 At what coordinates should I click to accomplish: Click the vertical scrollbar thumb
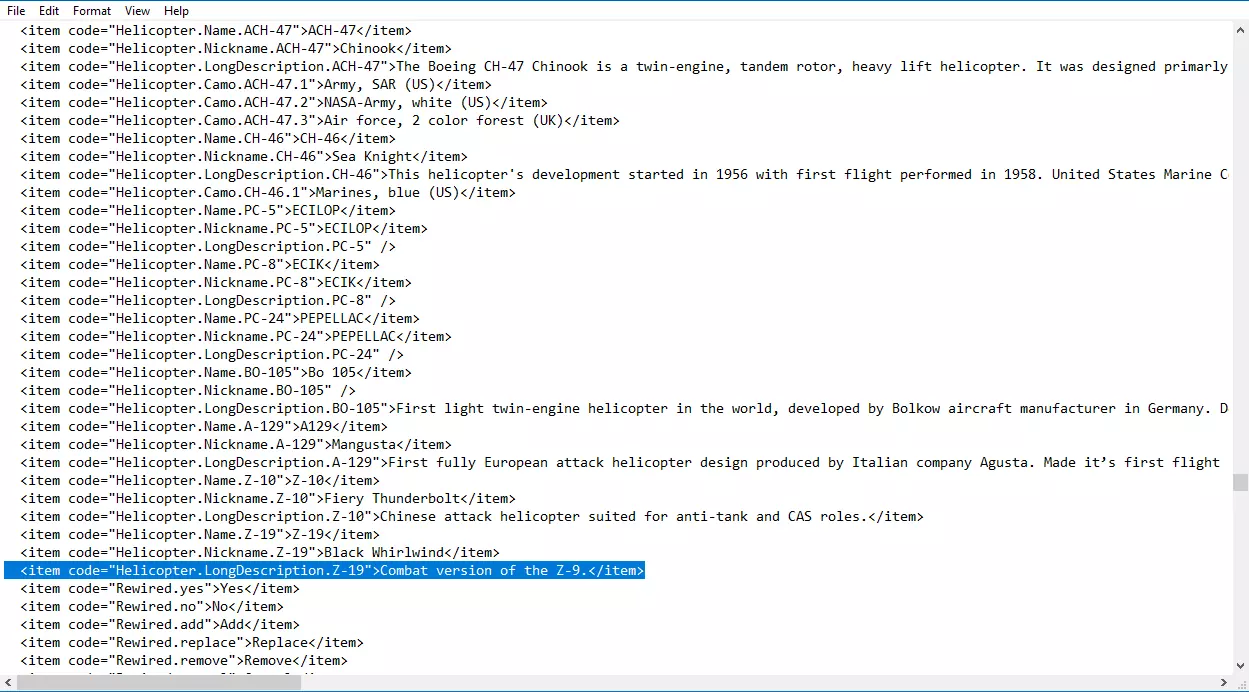tap(1240, 482)
